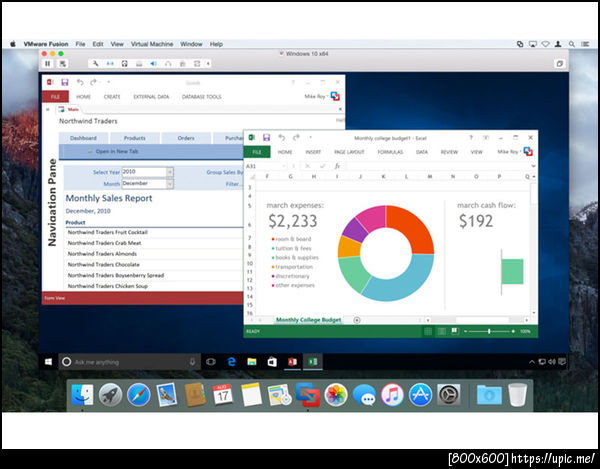Click the blue arrows network icon
Screen dimensions: 600x469
point(110,64)
